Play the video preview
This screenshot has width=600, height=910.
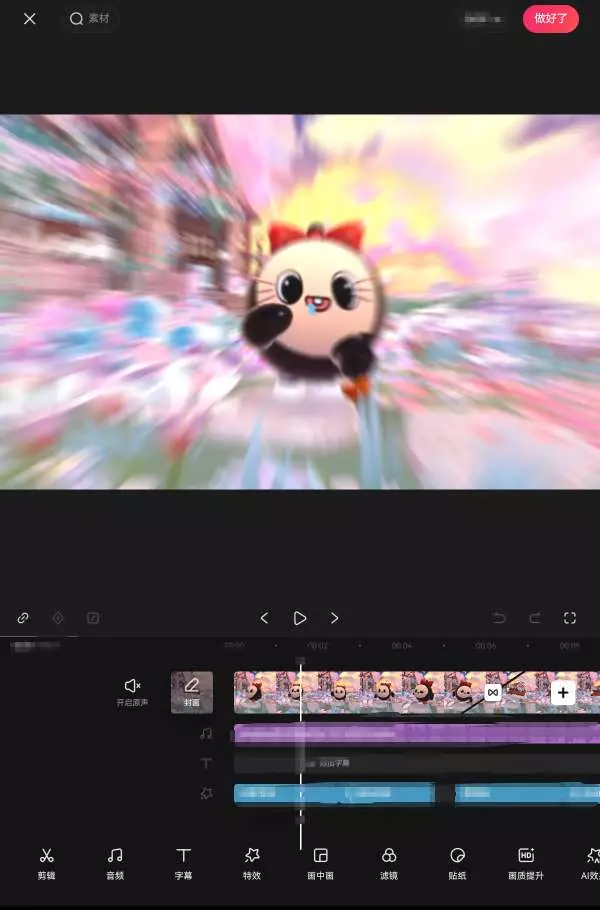pyautogui.click(x=299, y=618)
